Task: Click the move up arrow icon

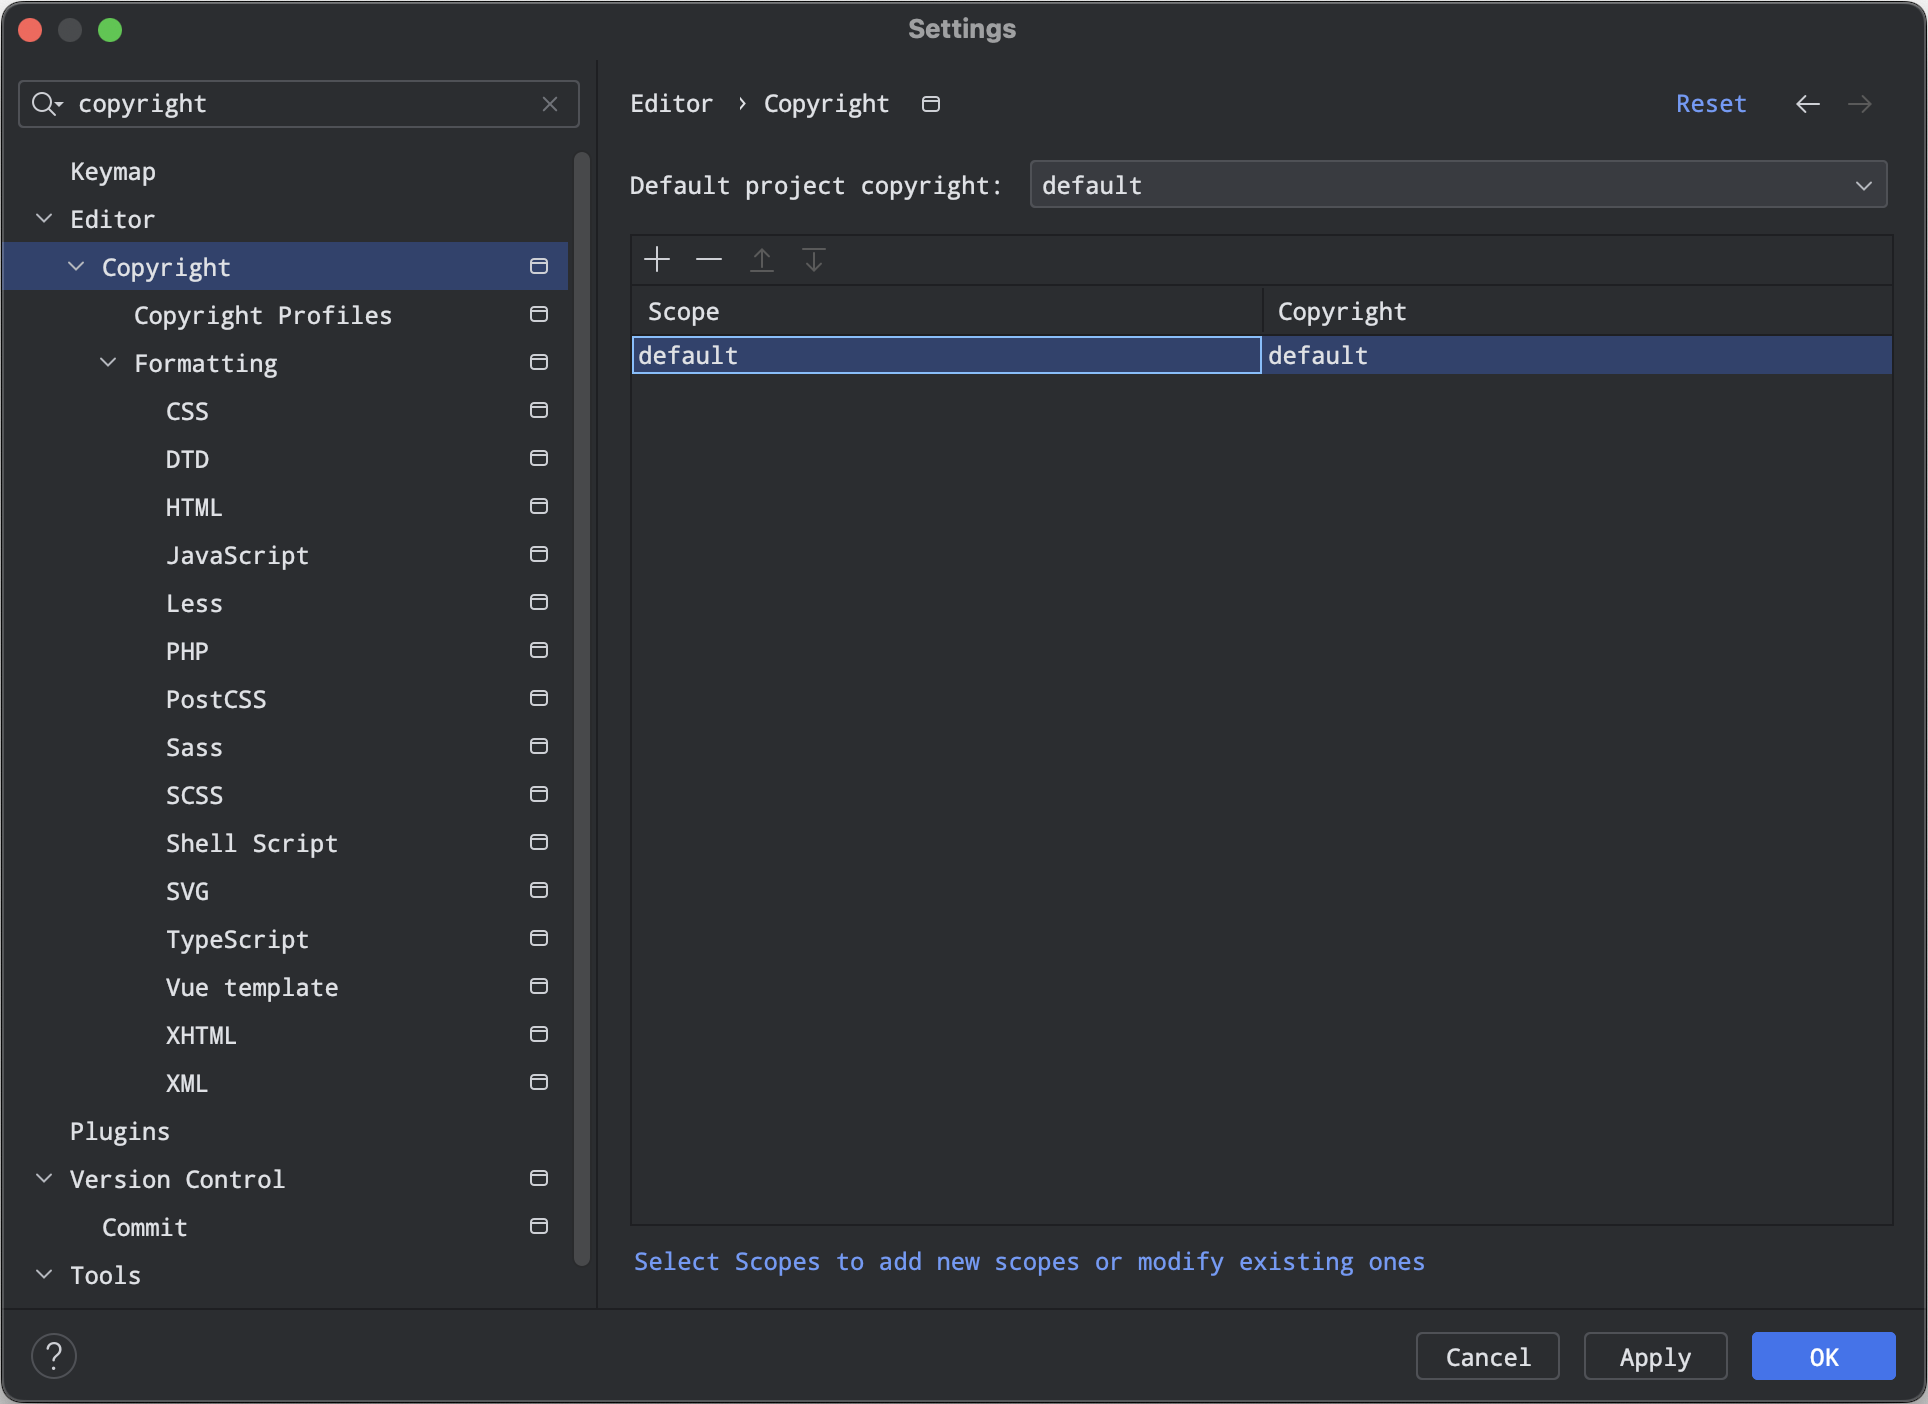Action: point(762,260)
